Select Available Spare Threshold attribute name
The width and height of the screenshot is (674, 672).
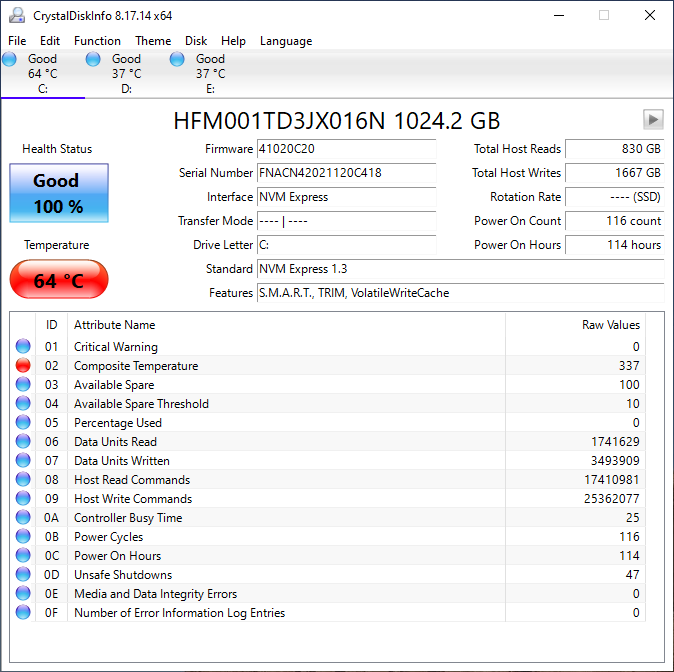coord(141,404)
